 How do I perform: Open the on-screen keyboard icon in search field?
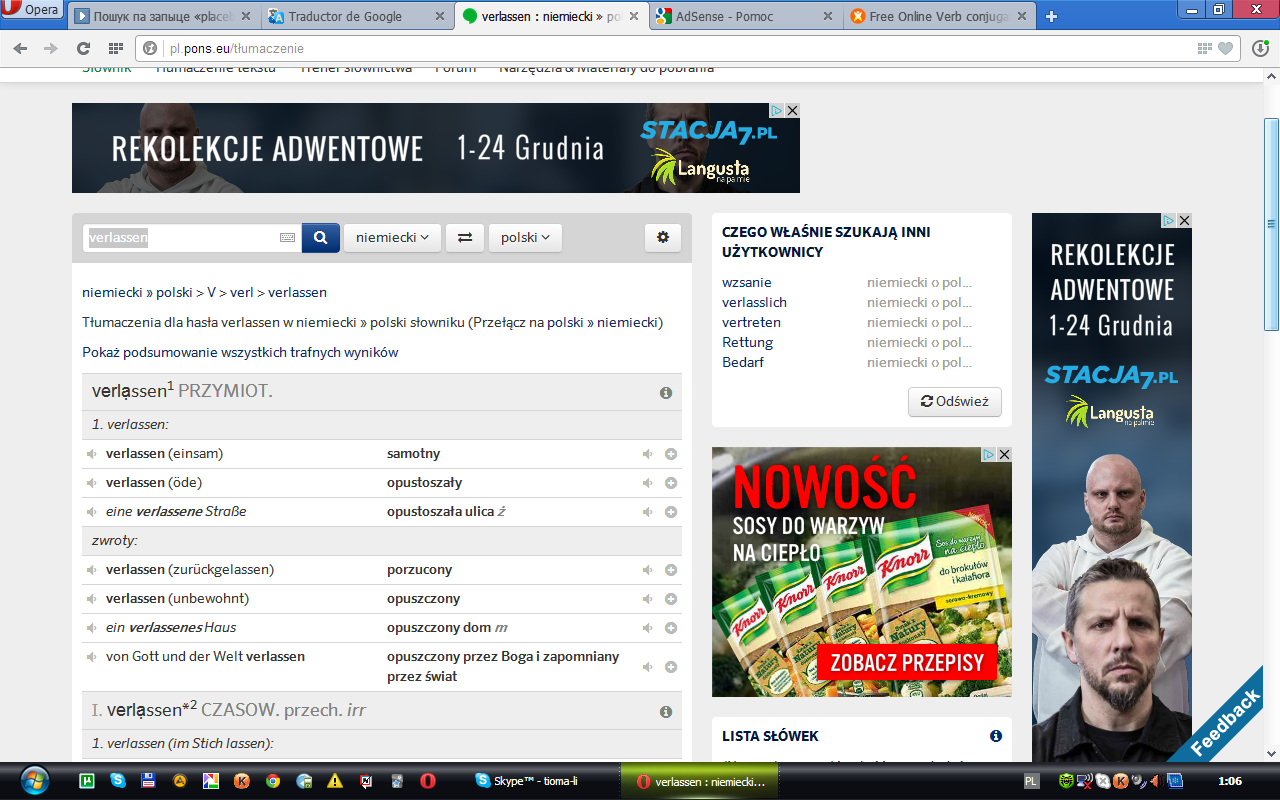(x=288, y=238)
